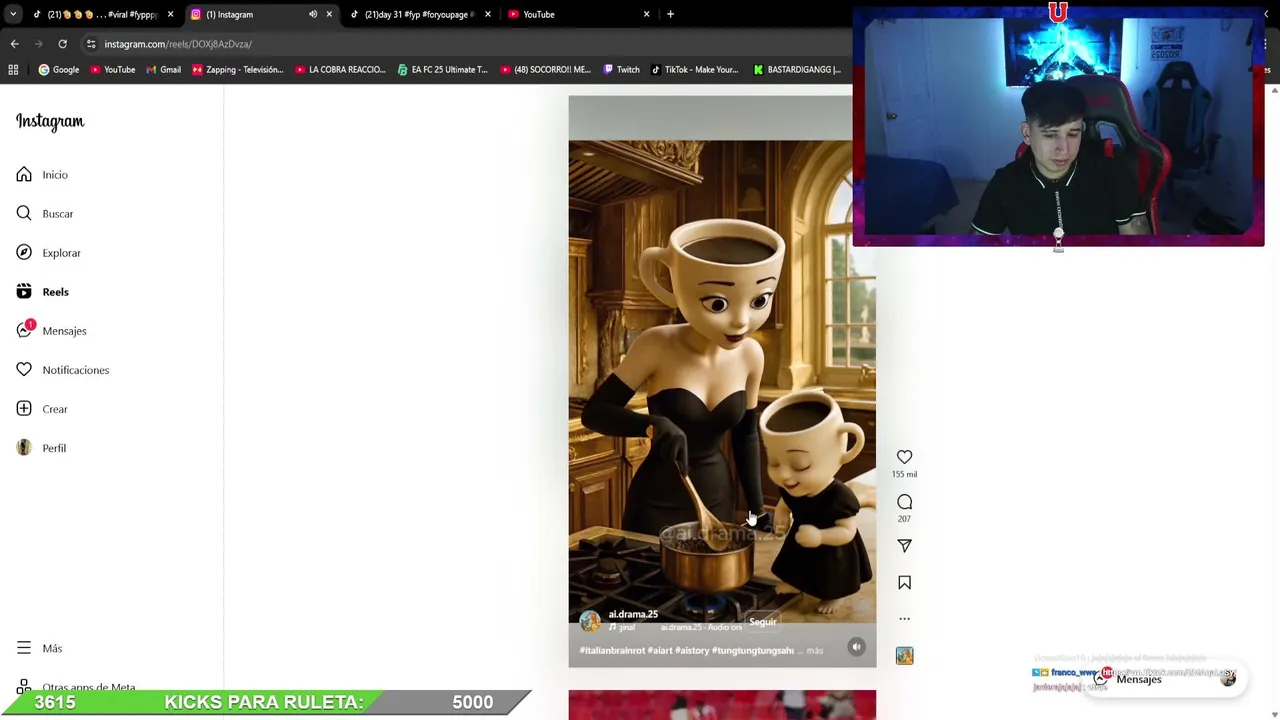Click the page scrollbar down arrow
The width and height of the screenshot is (1280, 720).
tap(1273, 714)
